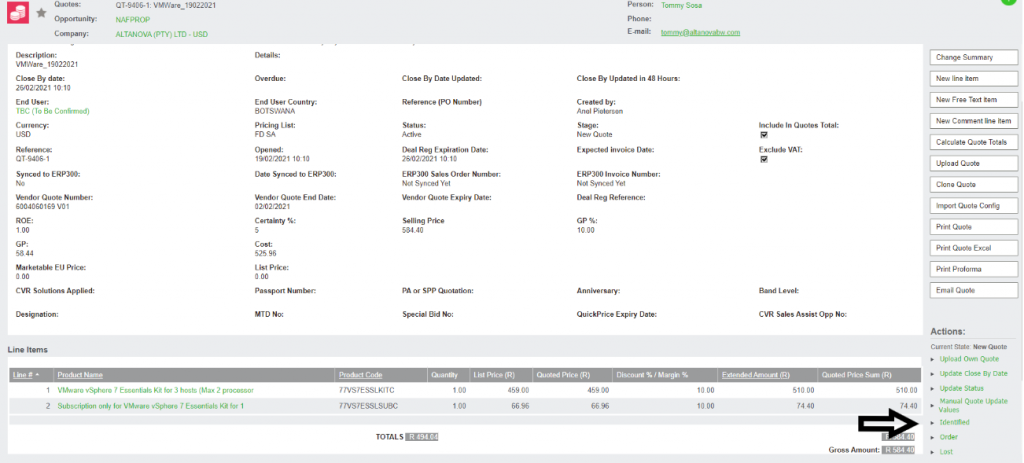Screen dimensions: 1024x463
Task: Sort table by Product Name header
Action: pos(80,375)
